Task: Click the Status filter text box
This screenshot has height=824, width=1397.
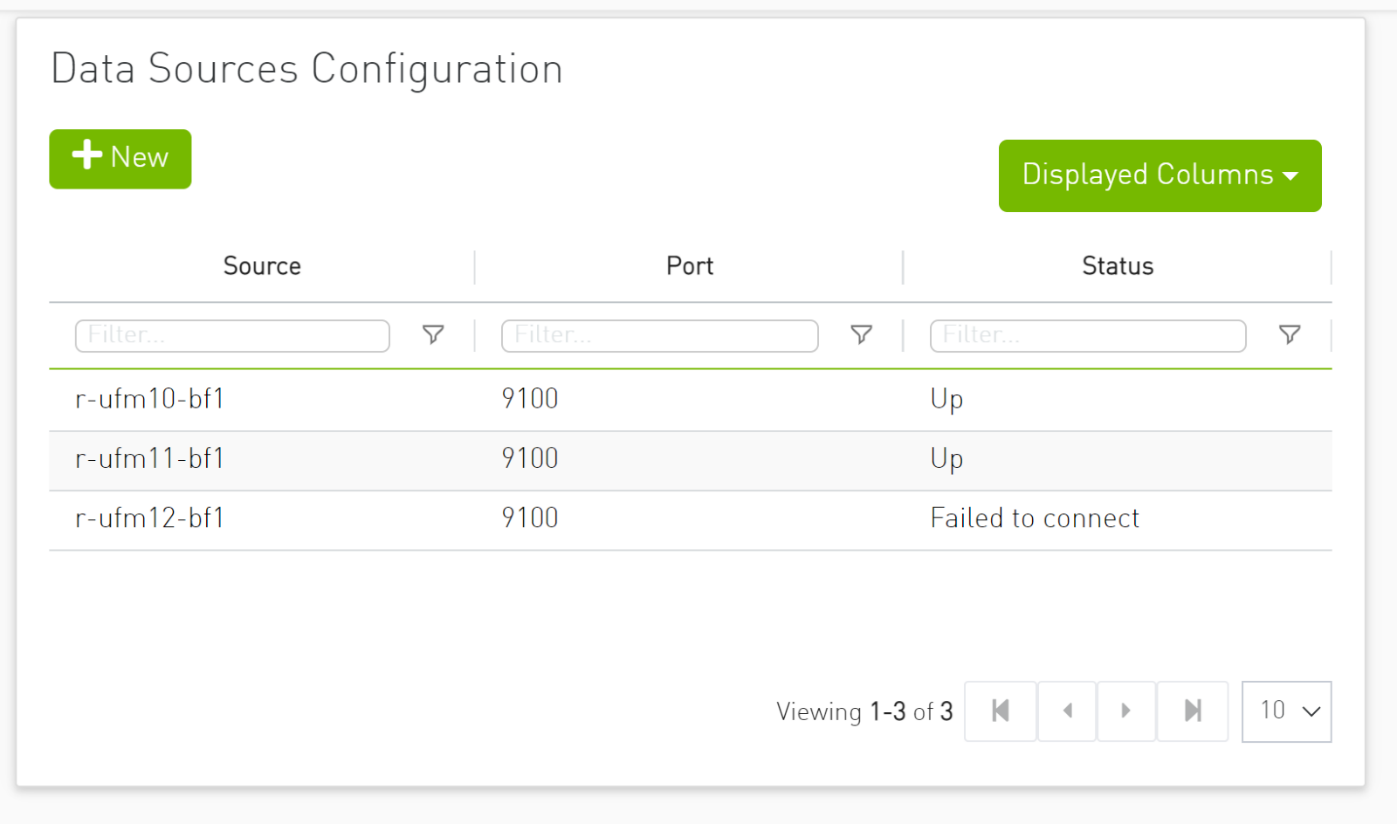Action: [x=1087, y=335]
